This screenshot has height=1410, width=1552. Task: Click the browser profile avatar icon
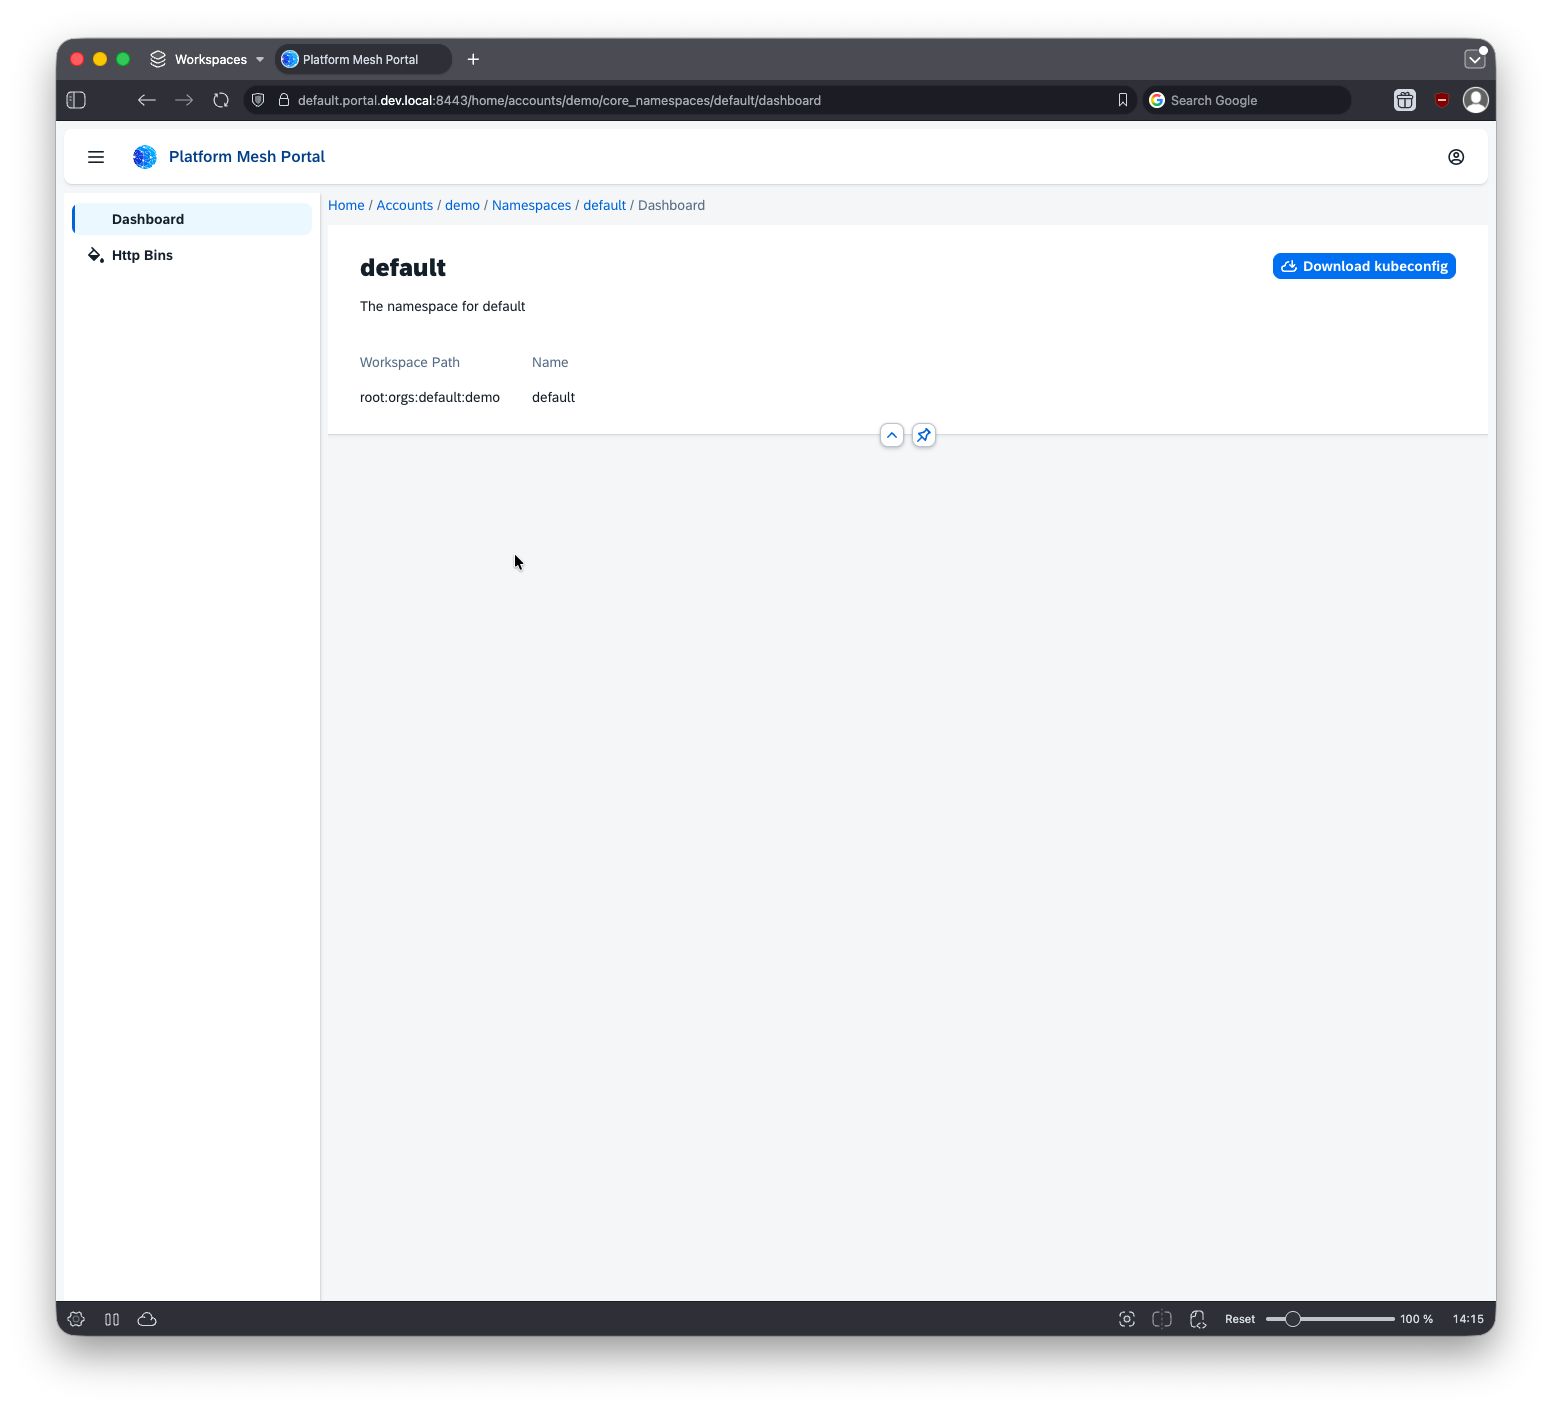[x=1476, y=100]
